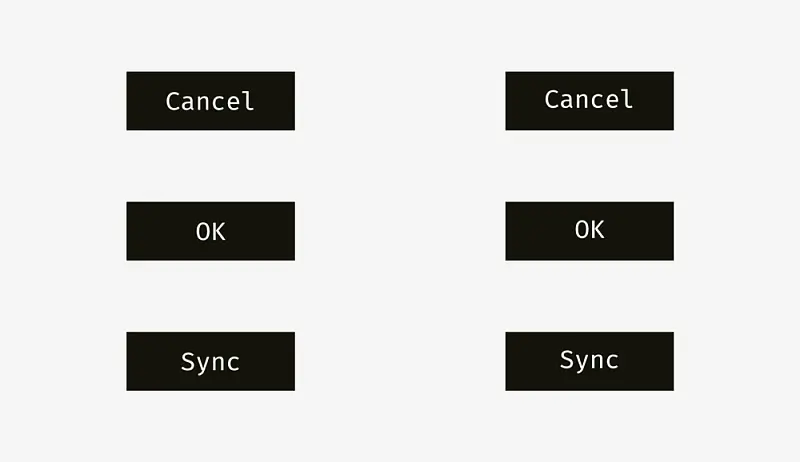This screenshot has height=462, width=800.
Task: Click the OK button above right Sync
Action: coord(589,231)
